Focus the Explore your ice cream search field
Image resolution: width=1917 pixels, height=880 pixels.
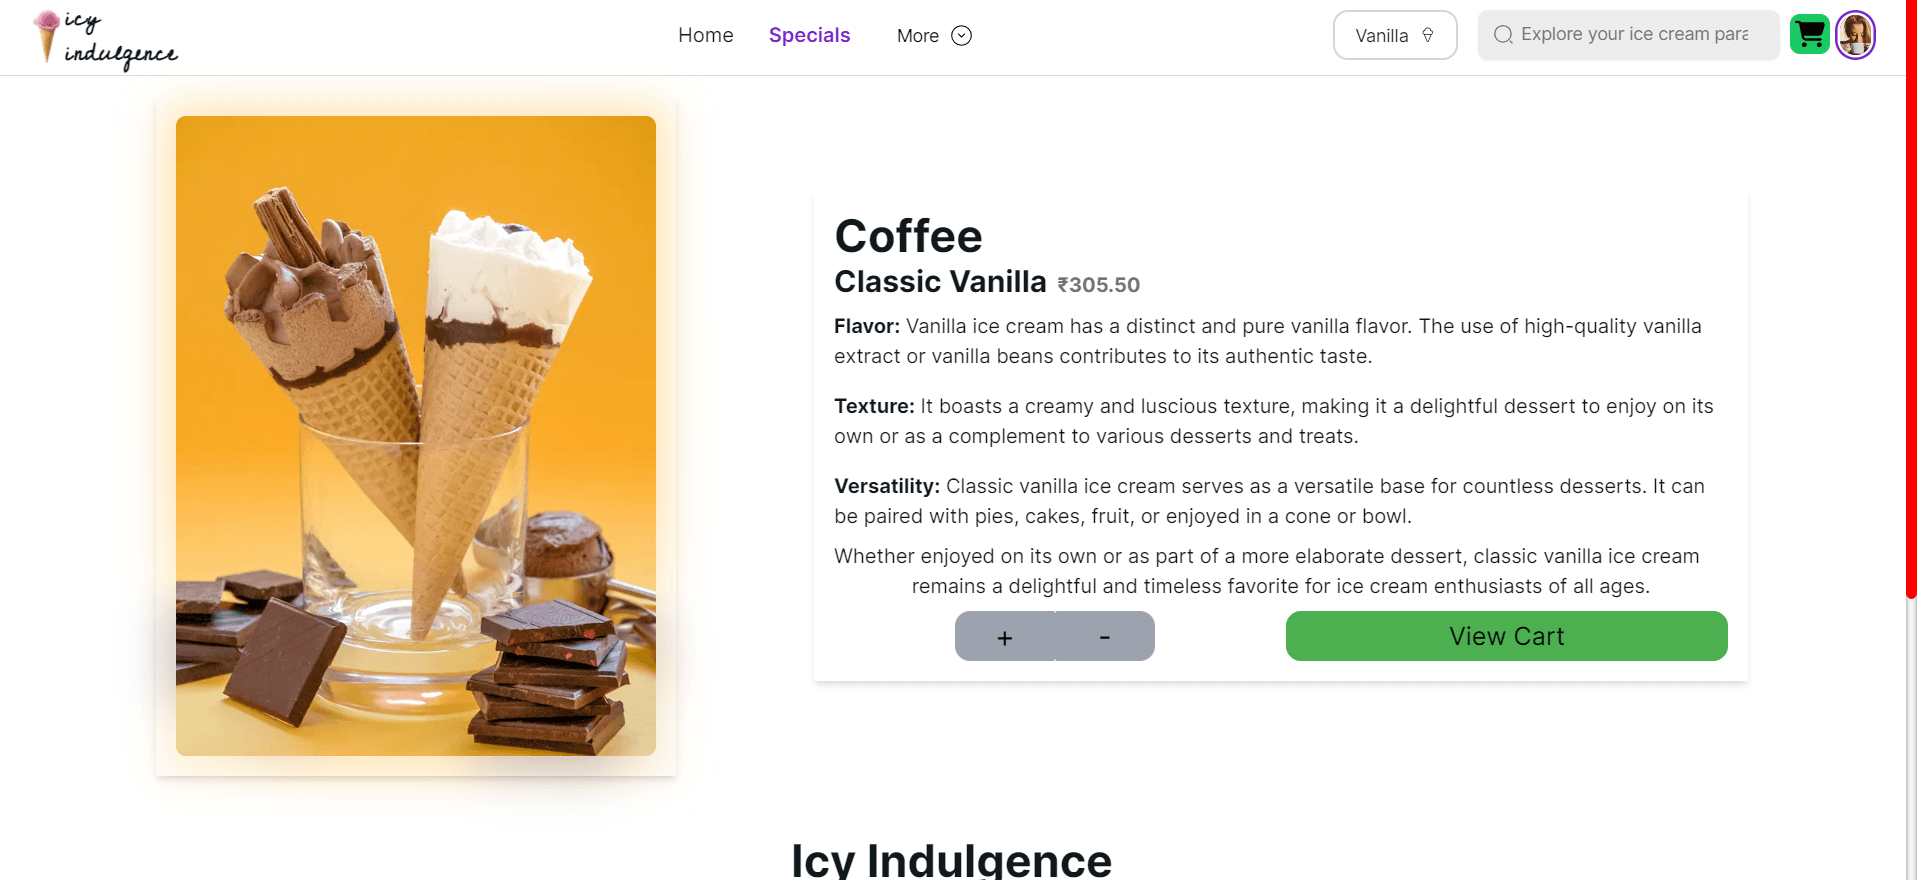click(x=1628, y=35)
